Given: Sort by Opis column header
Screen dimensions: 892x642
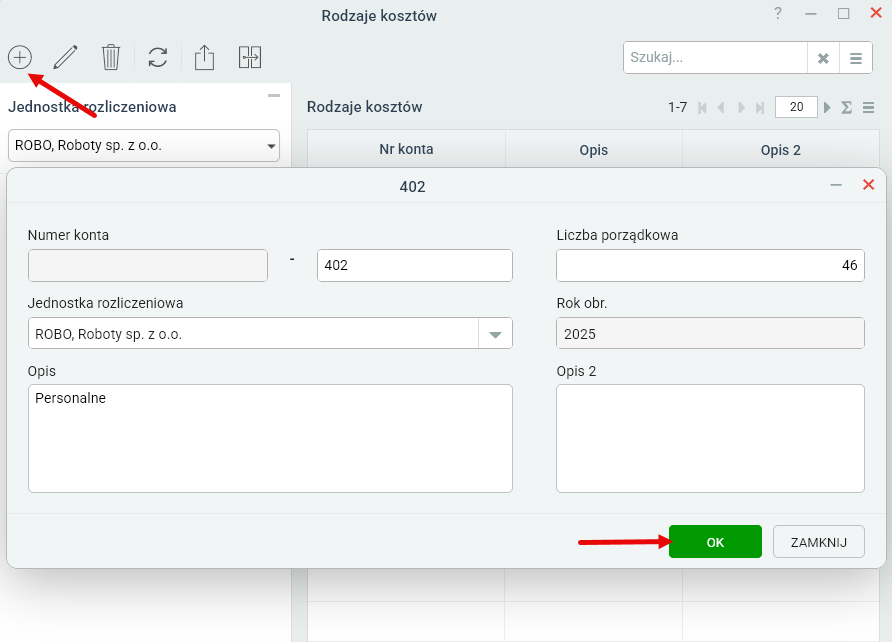Looking at the screenshot, I should [x=594, y=150].
